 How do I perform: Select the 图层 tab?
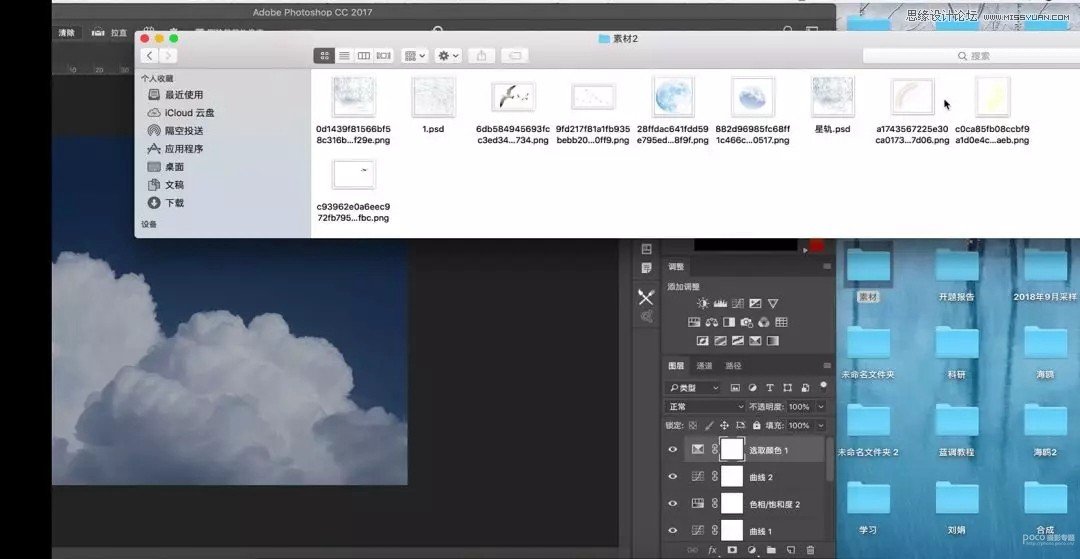pyautogui.click(x=676, y=366)
